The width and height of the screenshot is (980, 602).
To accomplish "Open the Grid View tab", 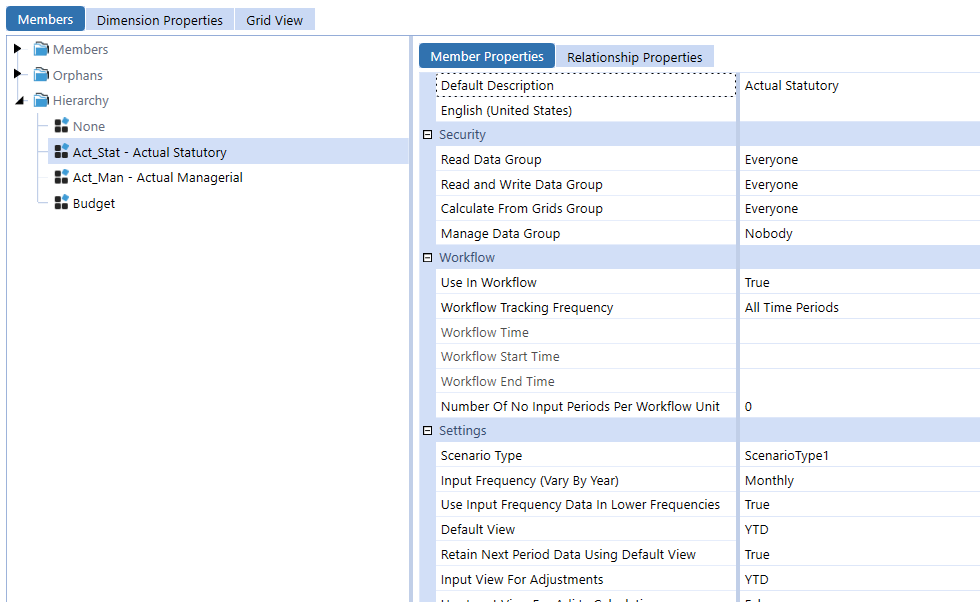I will coord(274,20).
